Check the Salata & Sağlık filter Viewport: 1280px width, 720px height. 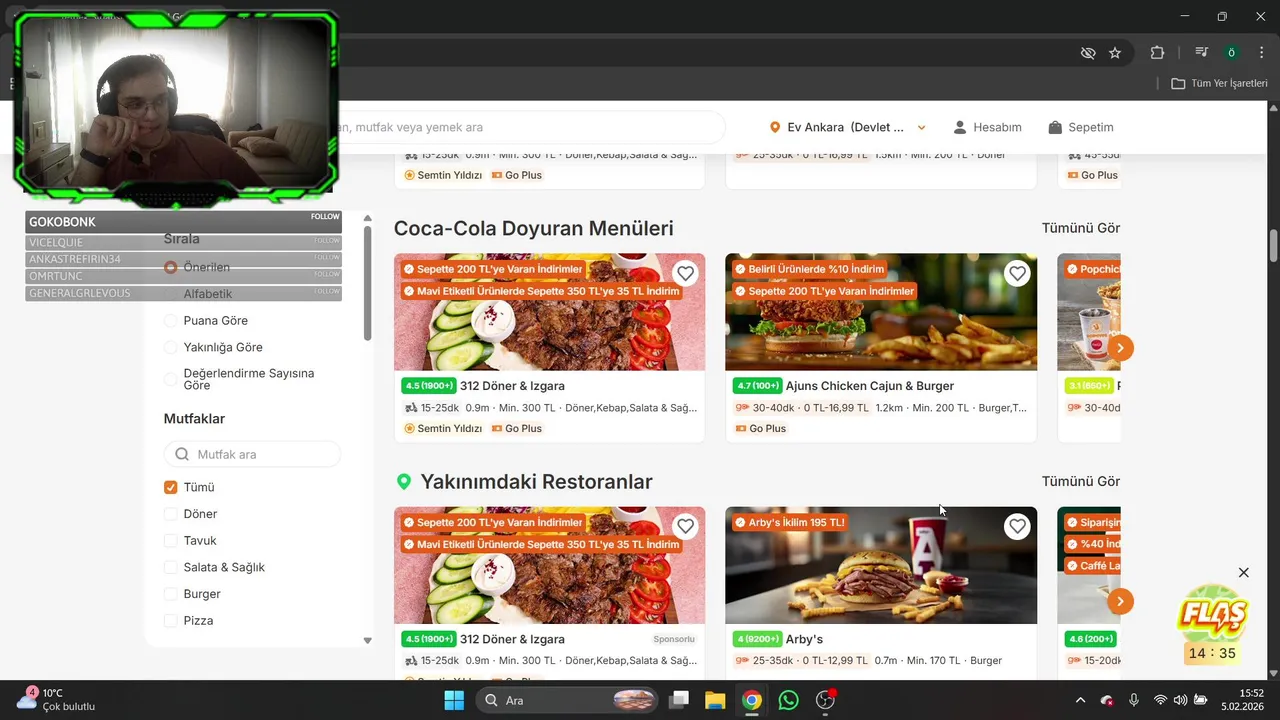pyautogui.click(x=171, y=567)
